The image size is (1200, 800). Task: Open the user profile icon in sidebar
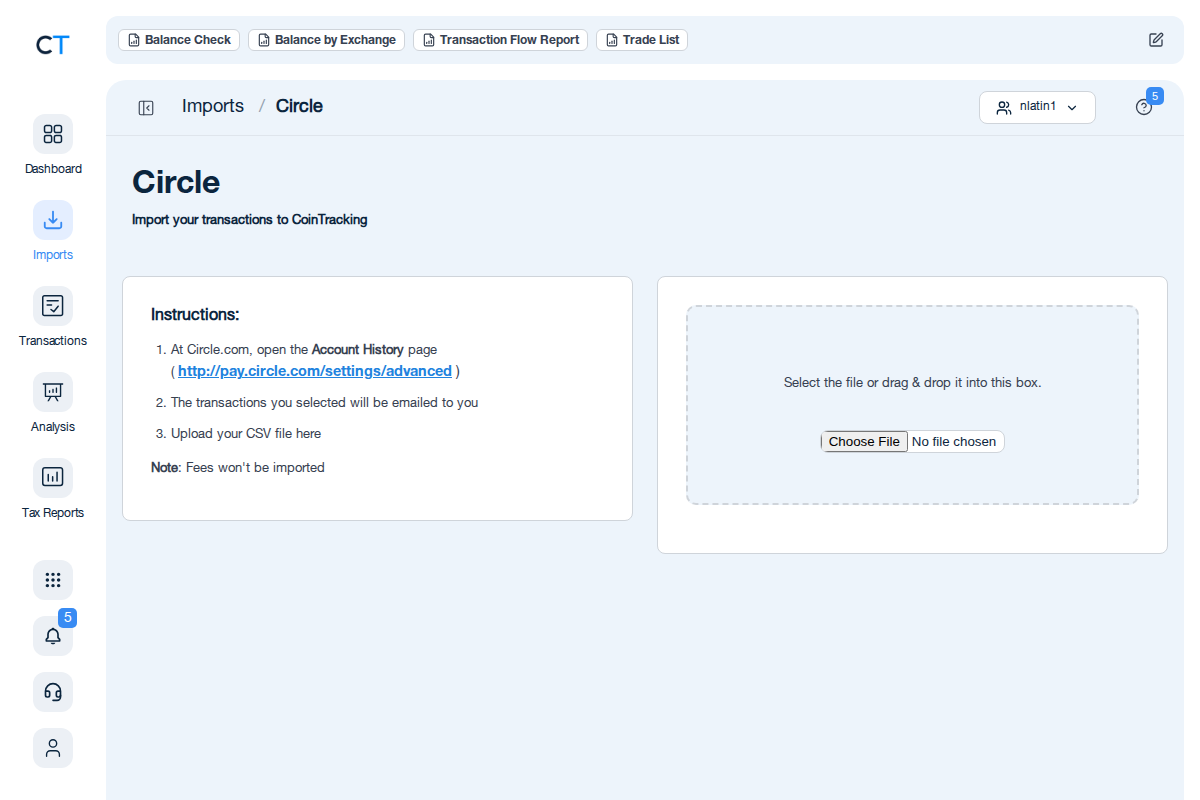tap(53, 748)
